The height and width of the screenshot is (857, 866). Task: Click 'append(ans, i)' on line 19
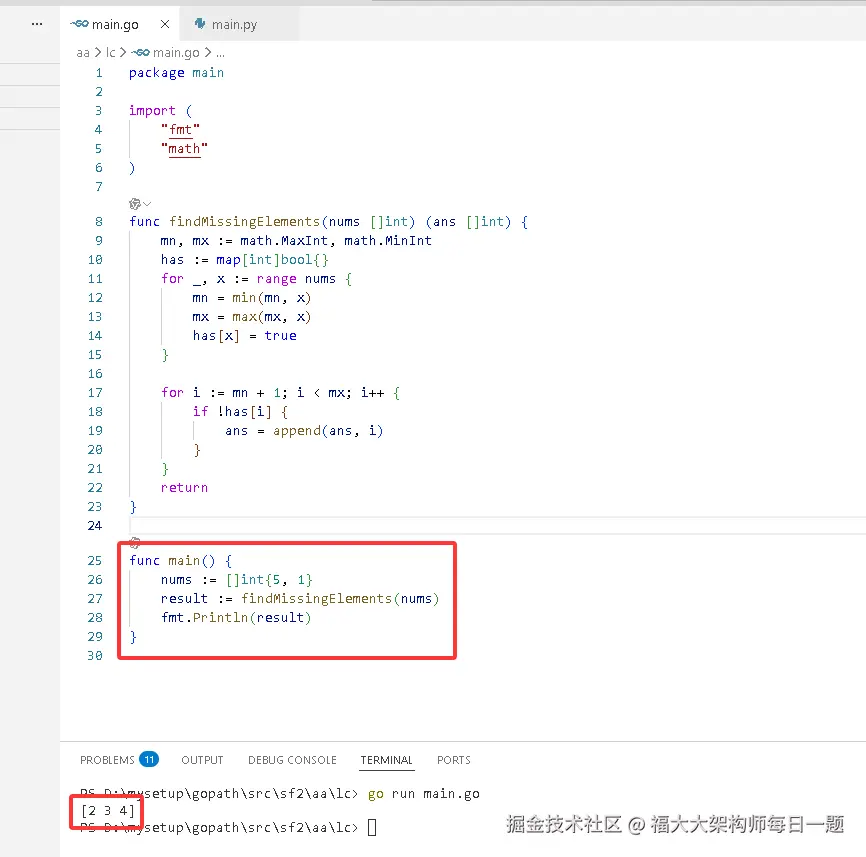[328, 431]
